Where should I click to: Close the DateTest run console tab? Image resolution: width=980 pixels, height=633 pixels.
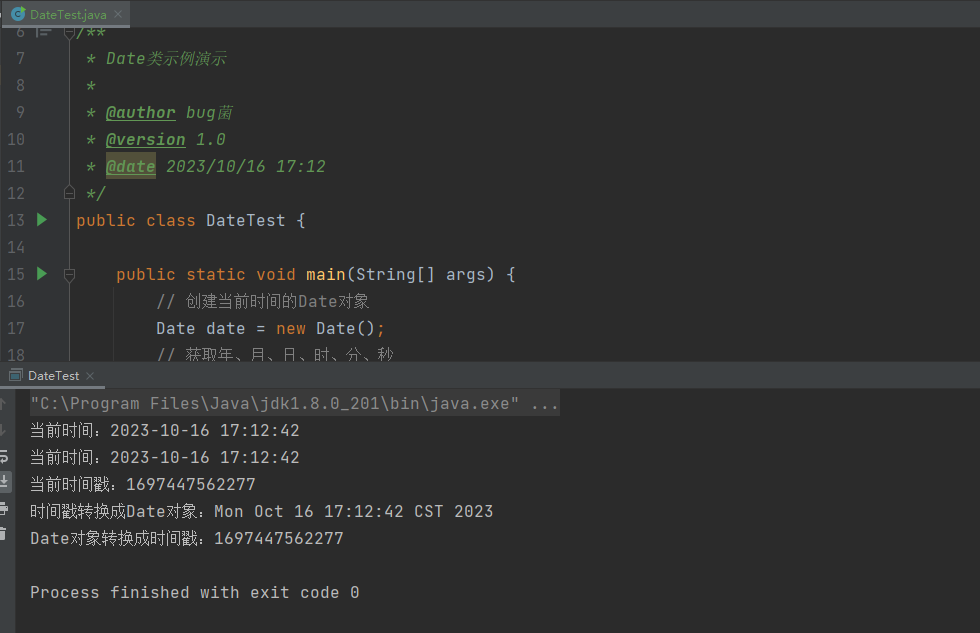(x=90, y=376)
